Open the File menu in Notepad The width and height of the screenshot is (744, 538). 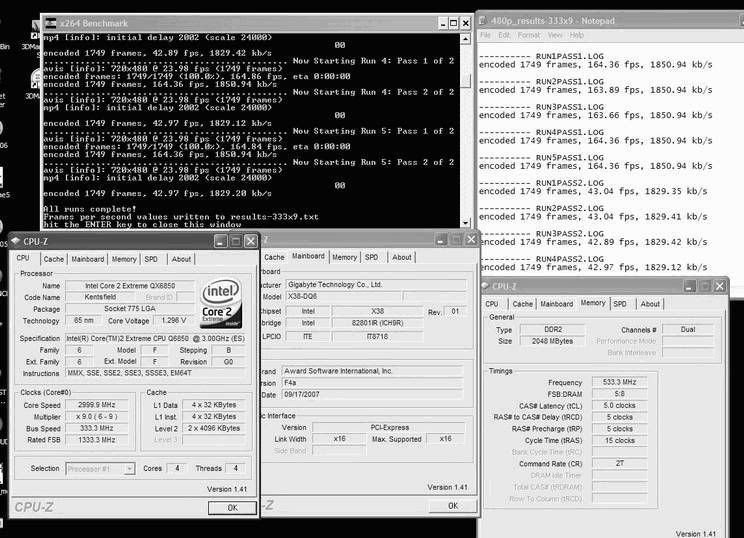click(486, 35)
